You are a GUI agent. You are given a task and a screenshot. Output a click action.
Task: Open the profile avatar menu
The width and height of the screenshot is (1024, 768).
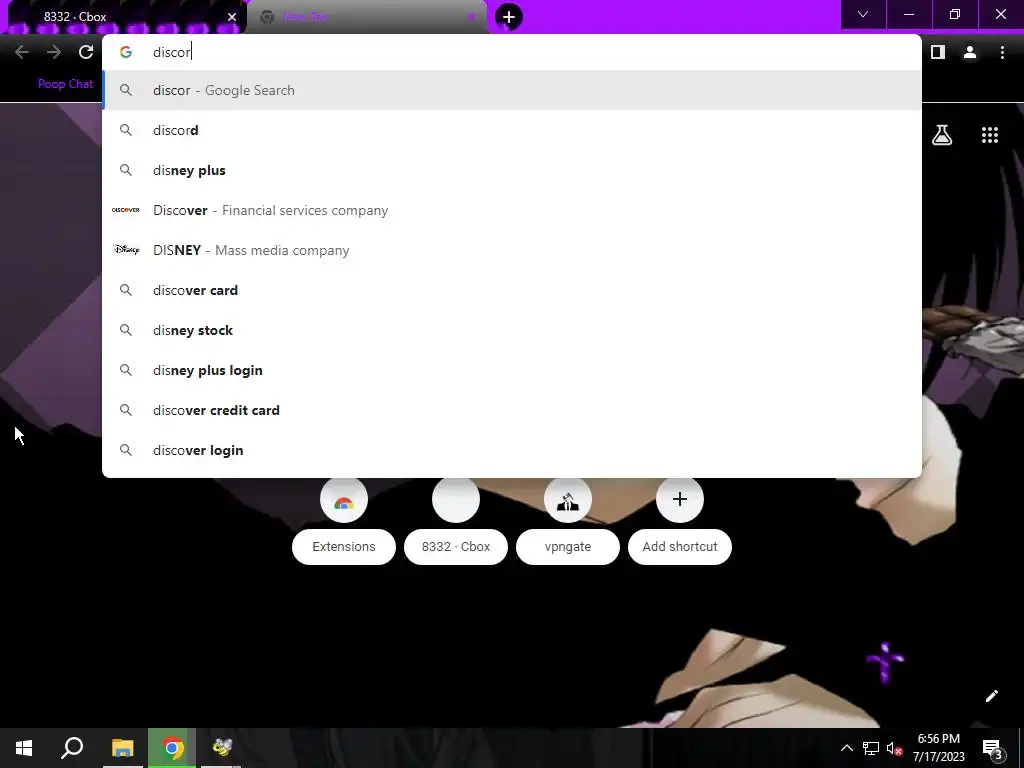970,52
